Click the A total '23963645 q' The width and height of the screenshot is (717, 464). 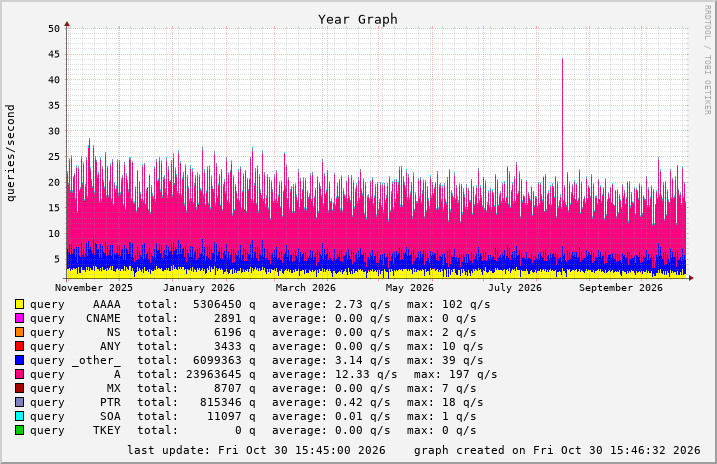(221, 374)
